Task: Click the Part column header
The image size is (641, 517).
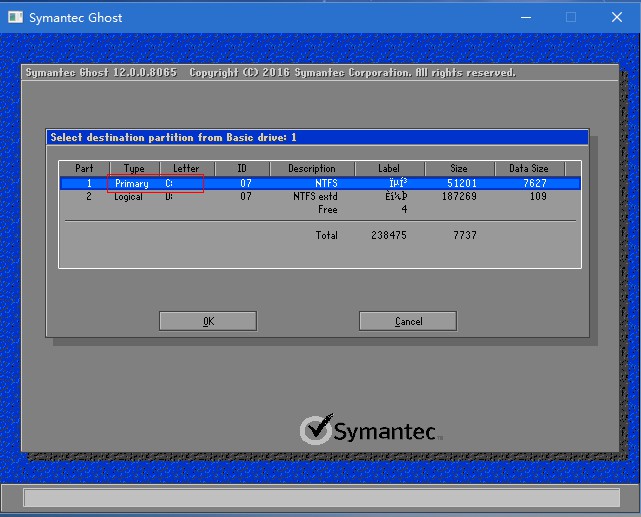Action: pos(84,168)
